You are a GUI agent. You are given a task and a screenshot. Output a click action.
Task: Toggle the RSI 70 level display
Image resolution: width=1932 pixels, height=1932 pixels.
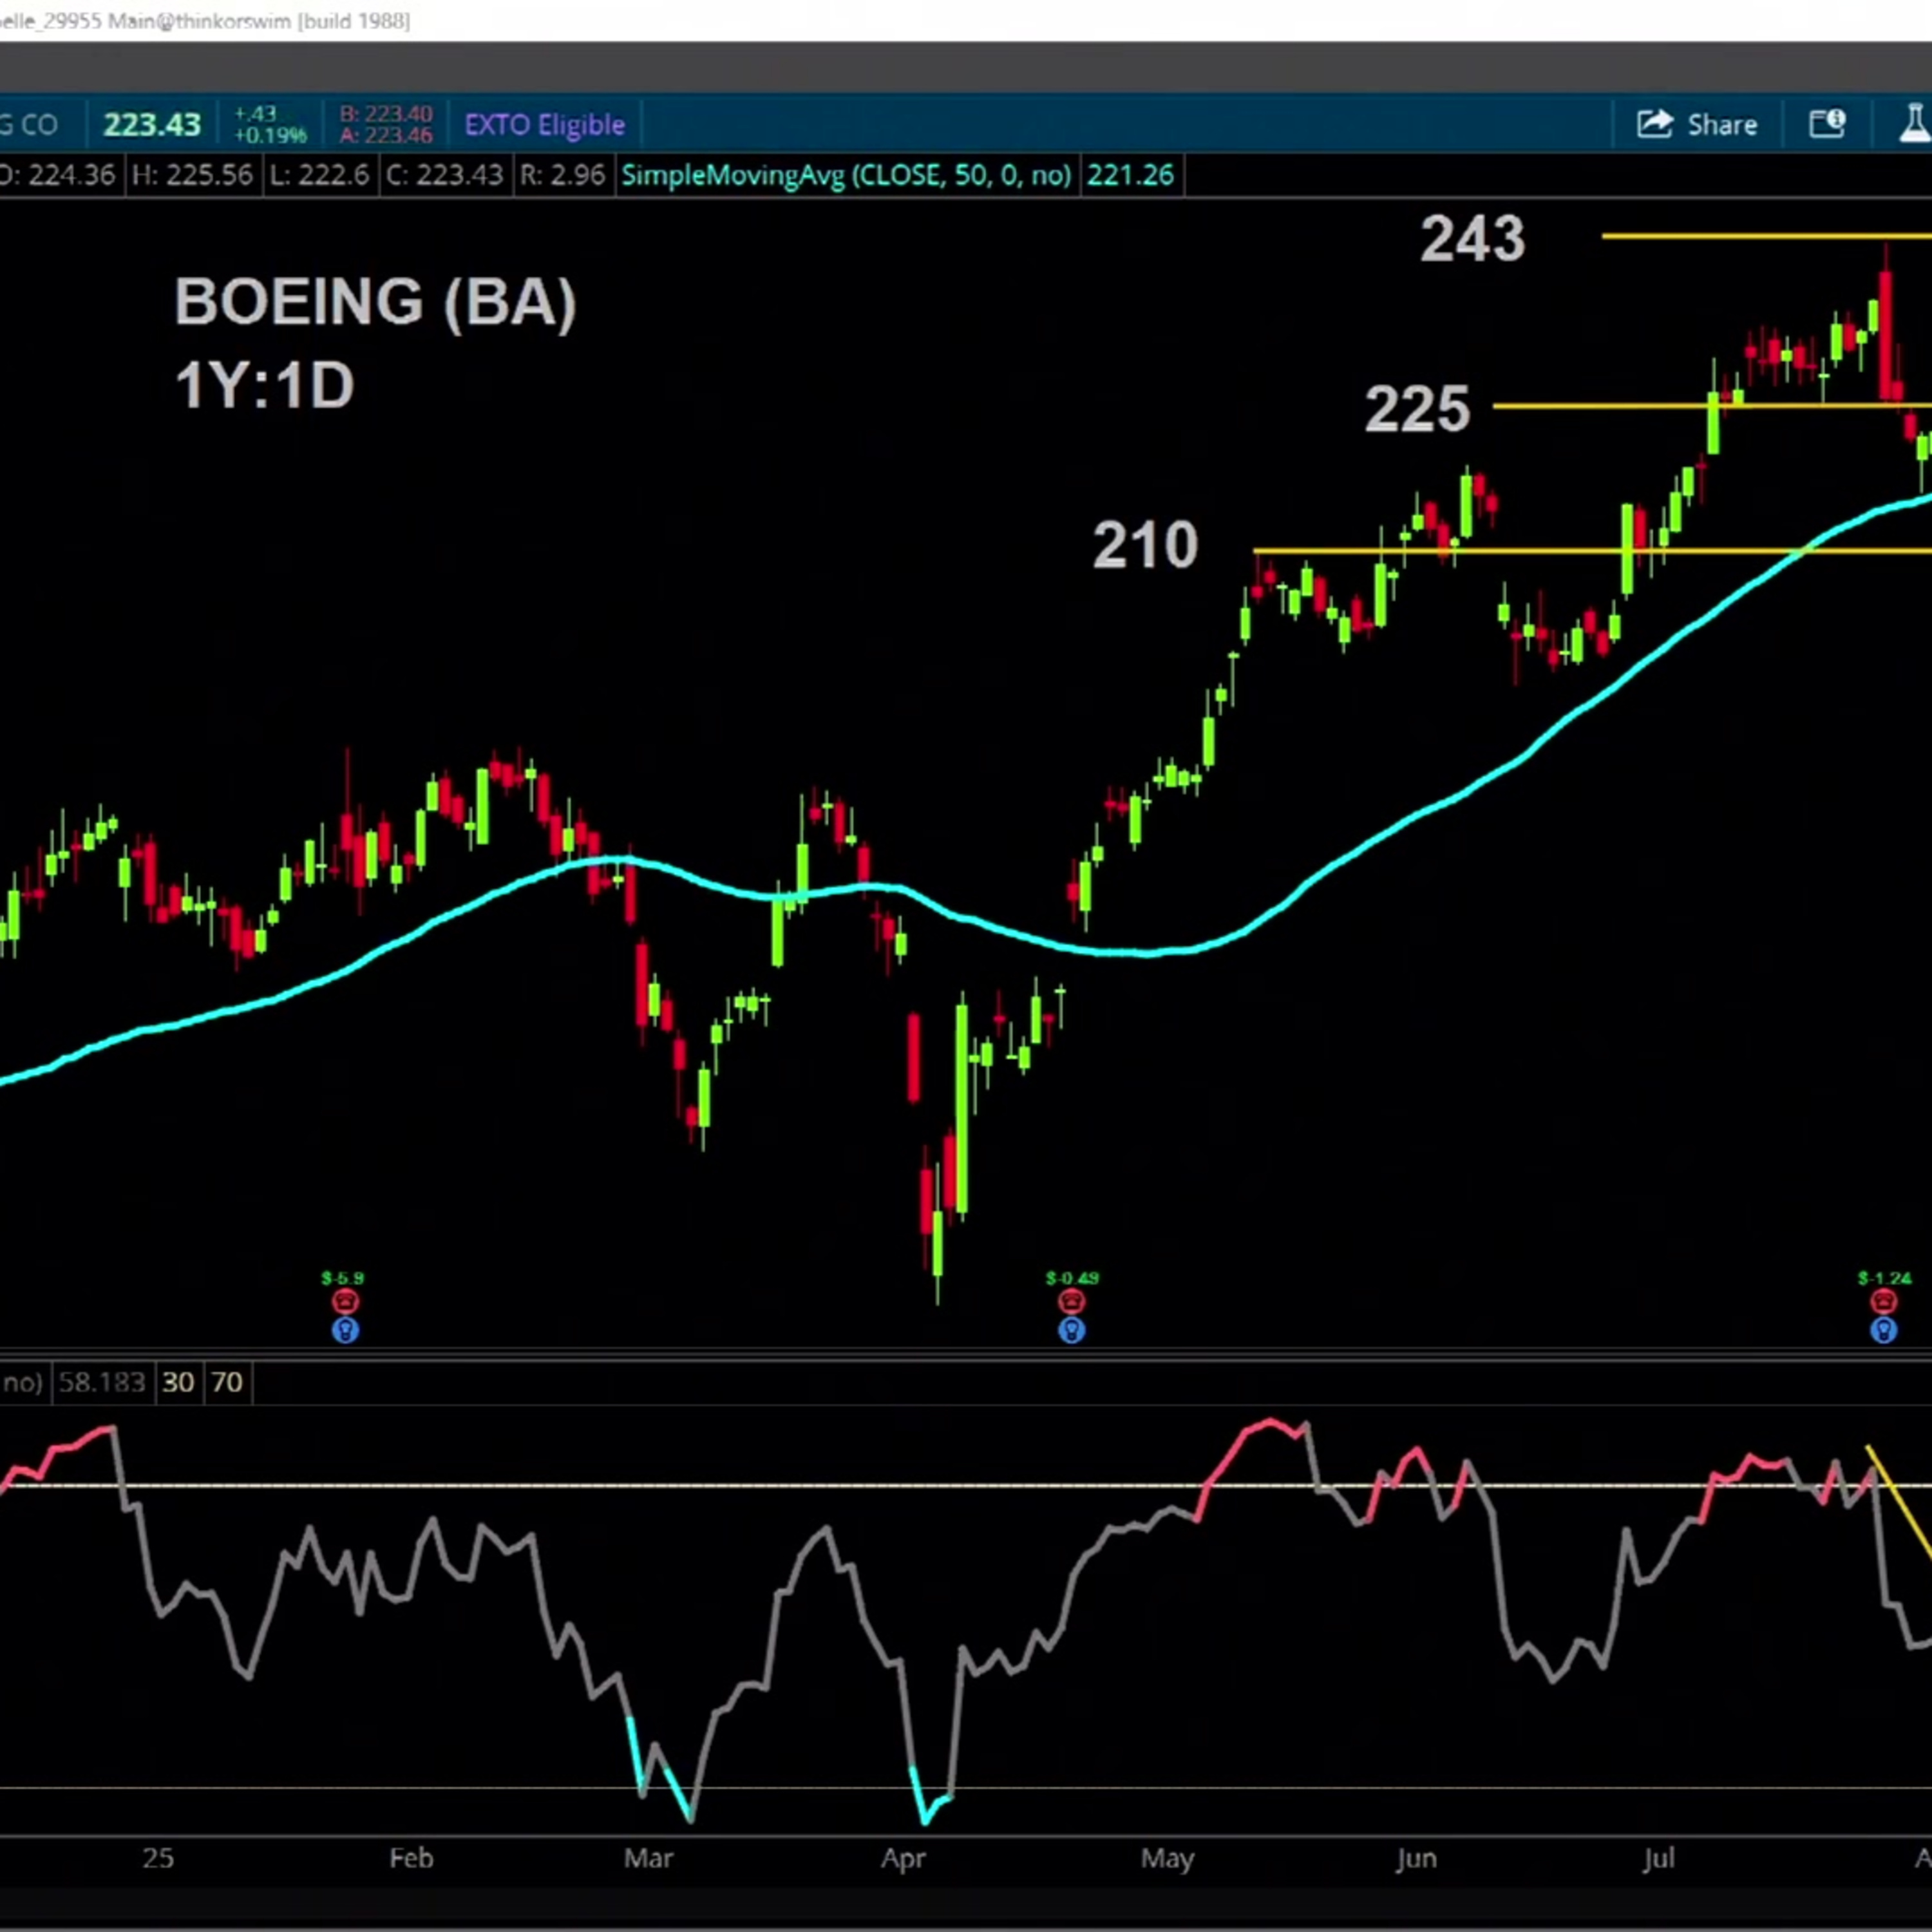(228, 1382)
